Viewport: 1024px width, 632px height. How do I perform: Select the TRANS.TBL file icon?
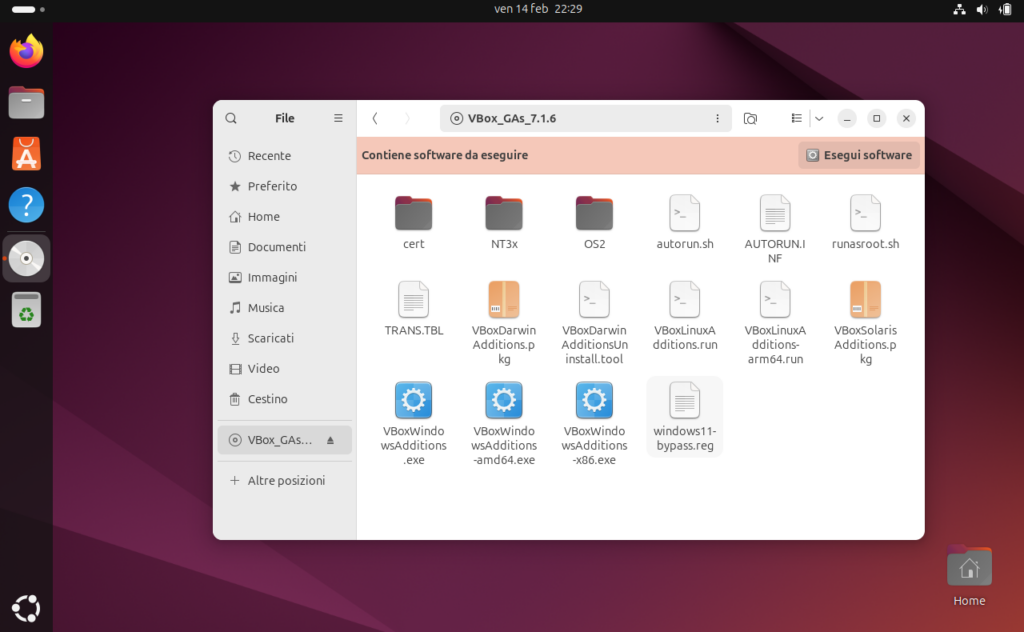point(413,300)
